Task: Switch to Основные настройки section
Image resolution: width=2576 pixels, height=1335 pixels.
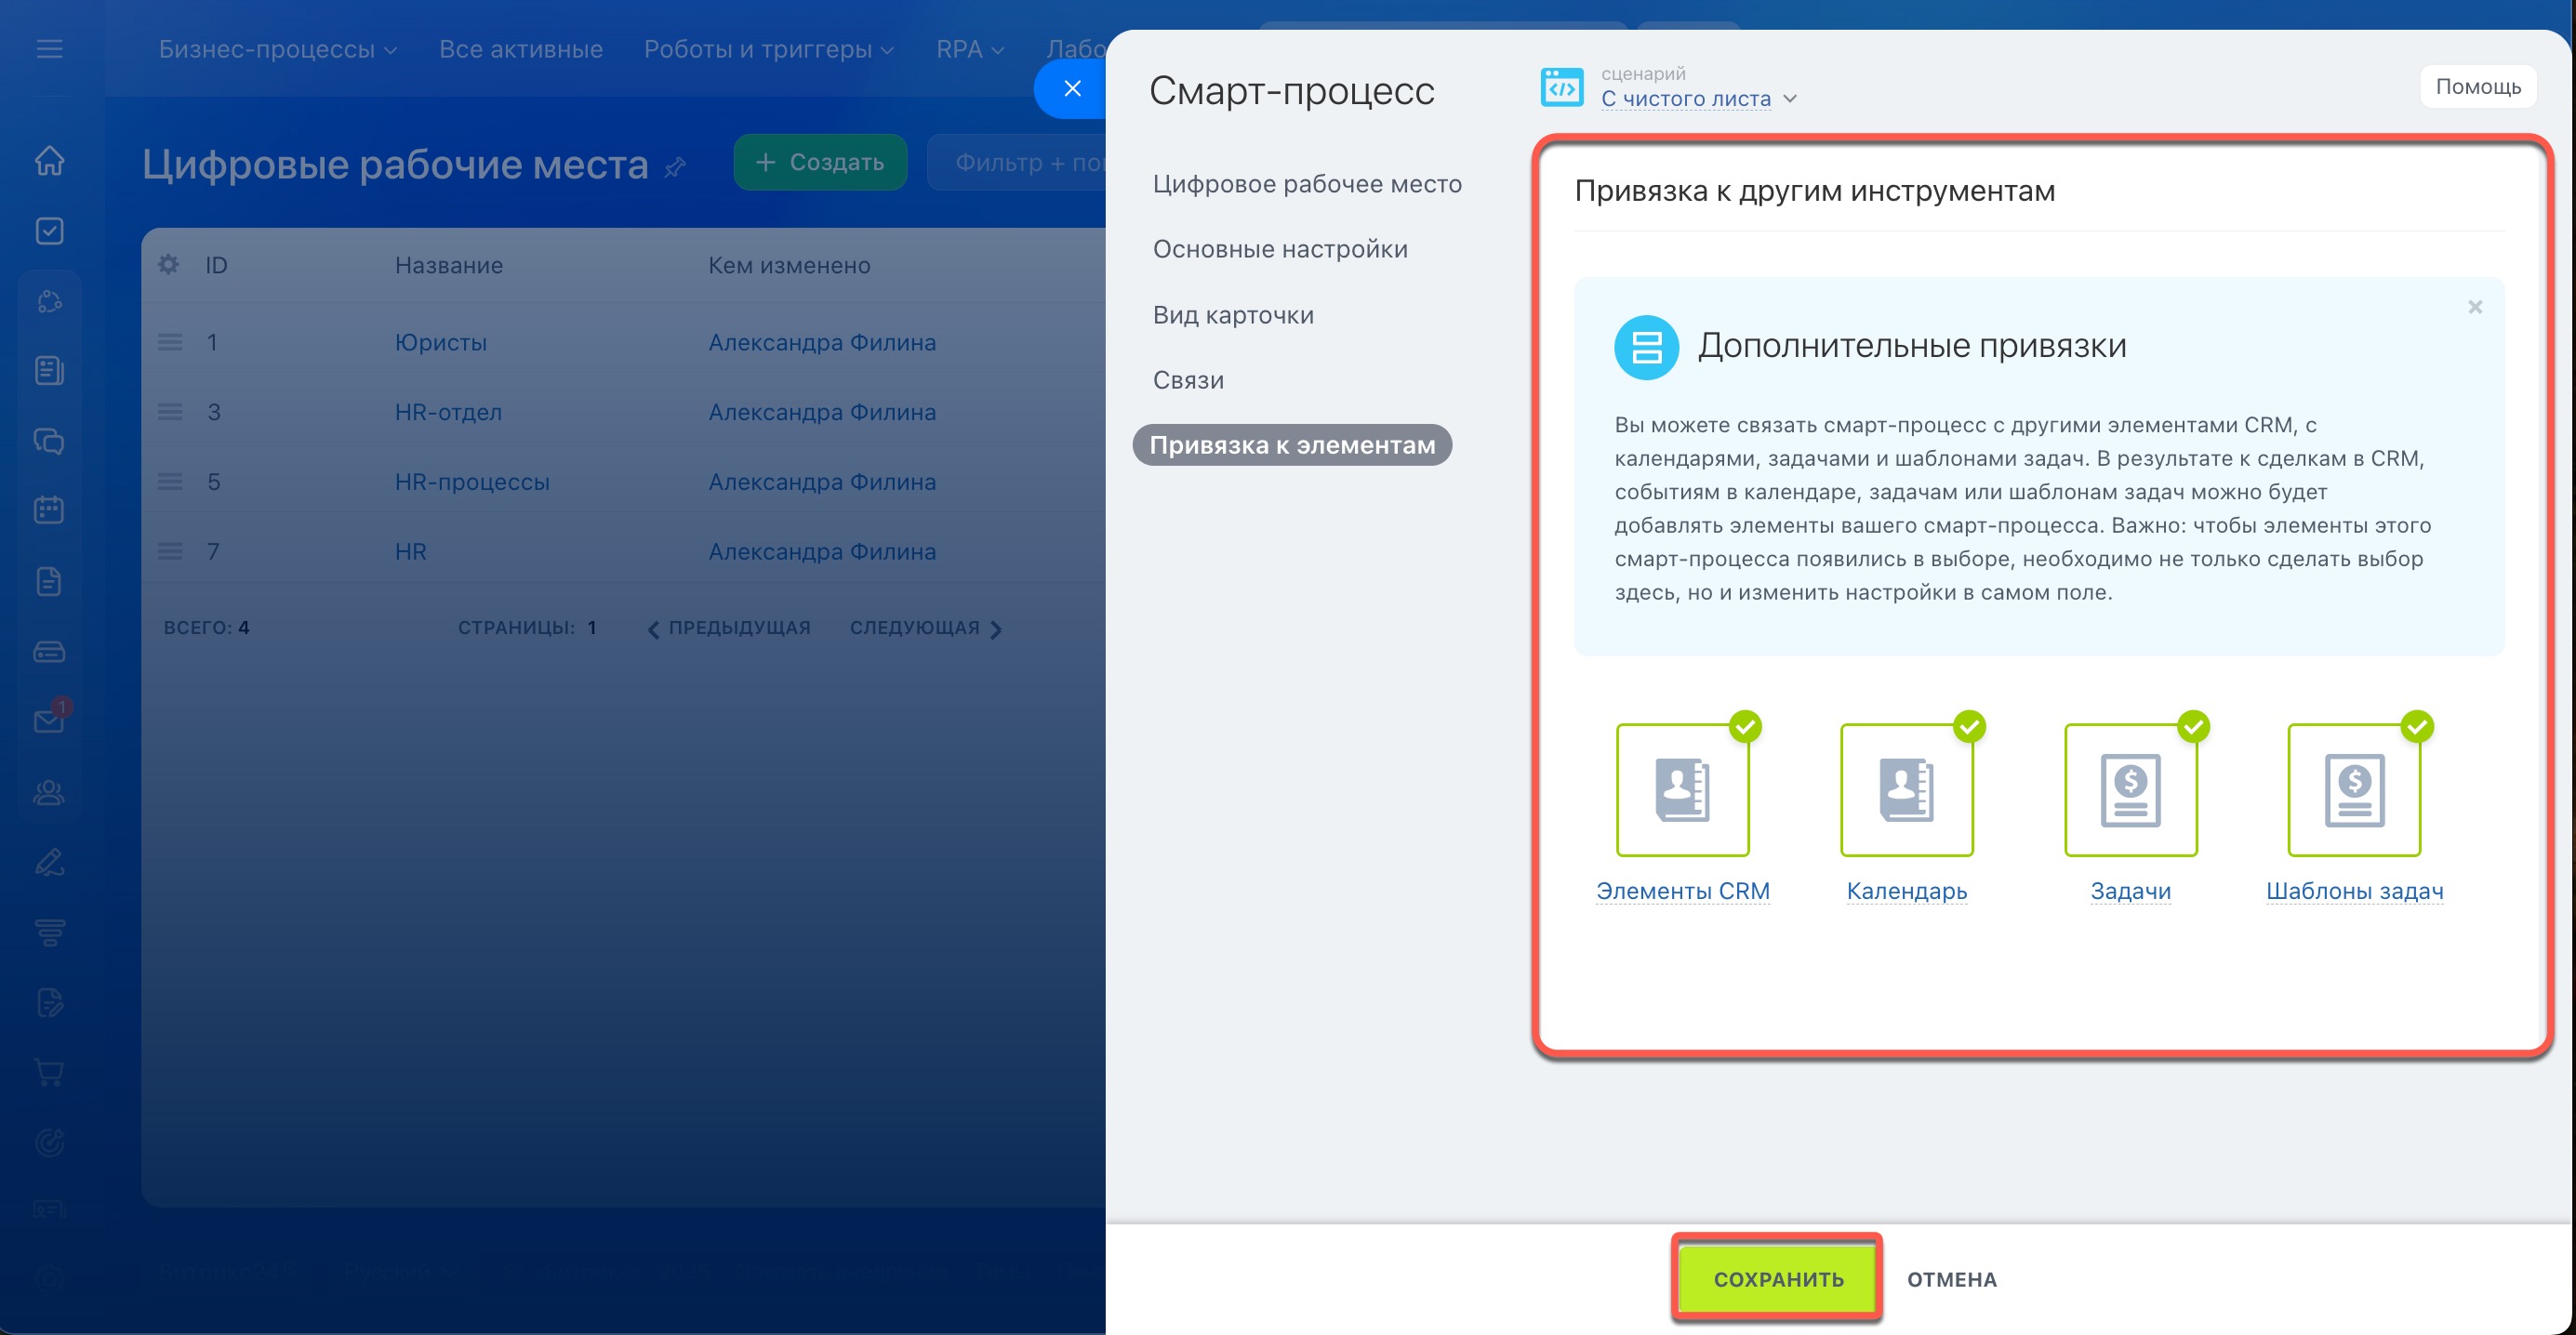Action: click(1280, 249)
